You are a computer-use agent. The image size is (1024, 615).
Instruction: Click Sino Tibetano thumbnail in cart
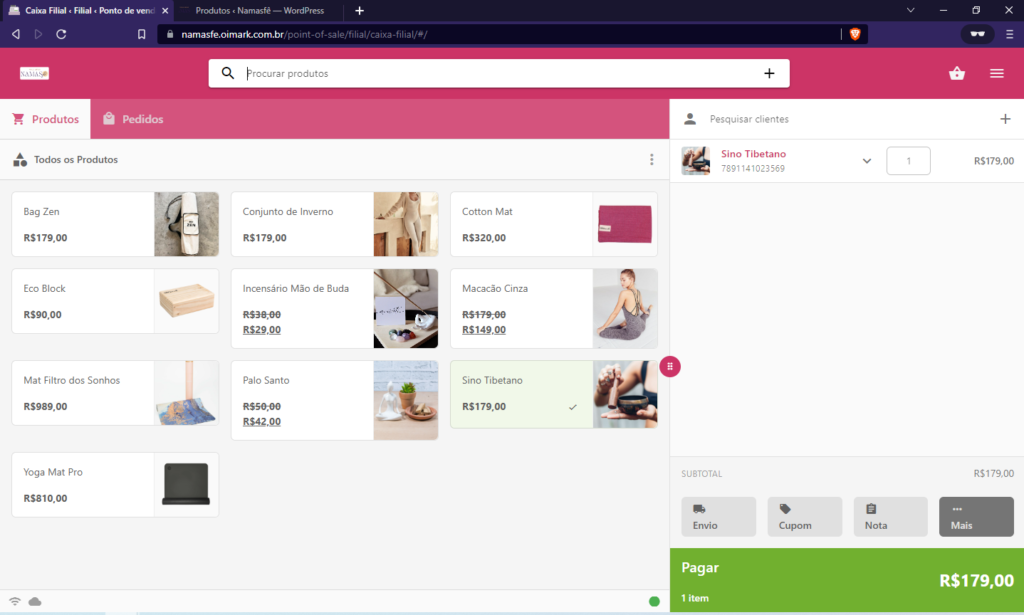[696, 161]
